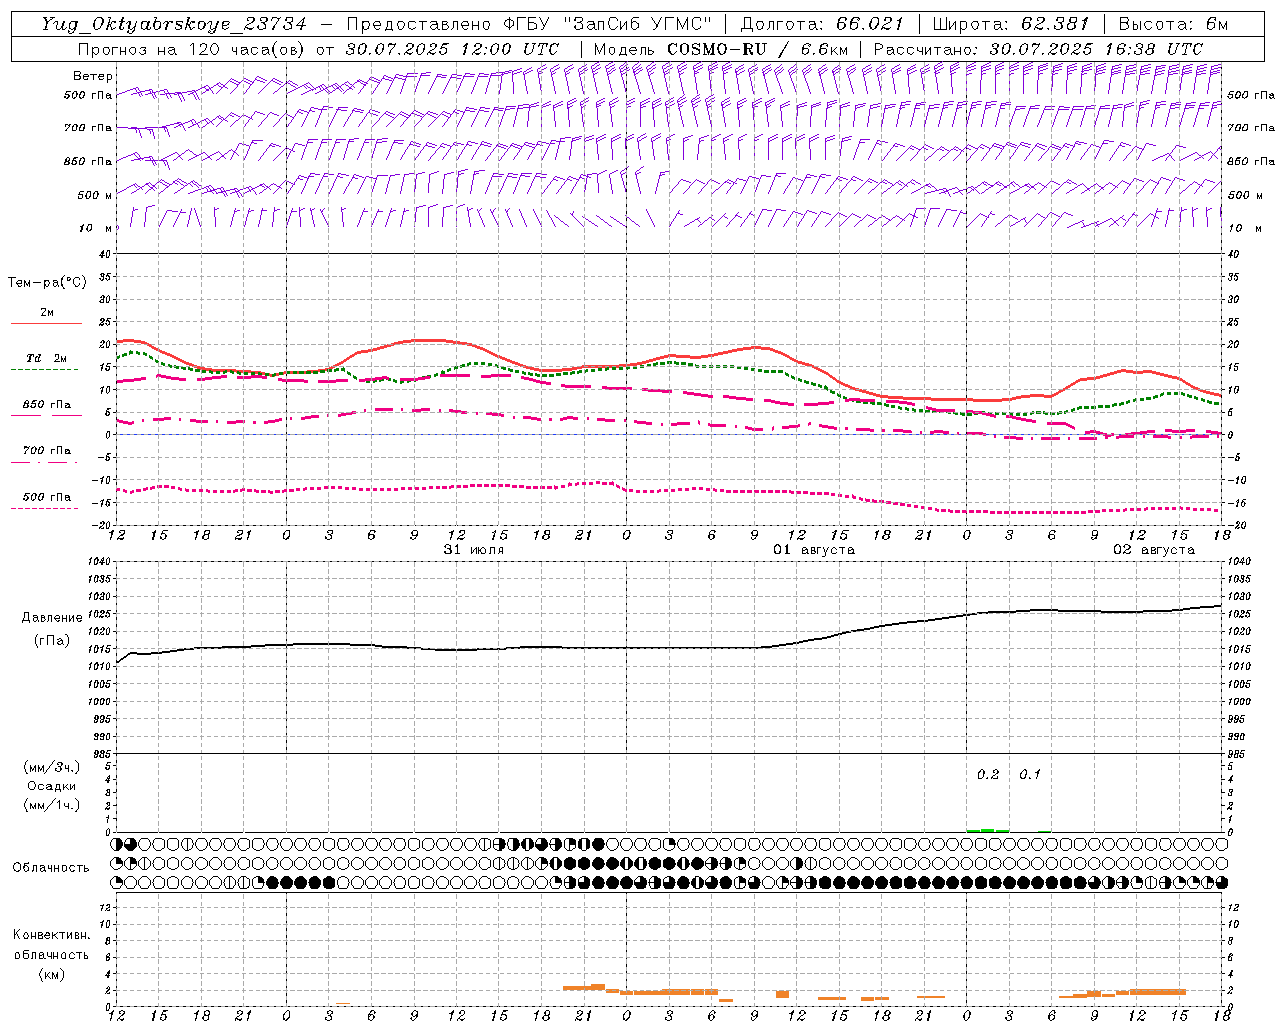The height and width of the screenshot is (1024, 1280).
Task: Click the 0.2 precipitation amount value
Action: (988, 775)
